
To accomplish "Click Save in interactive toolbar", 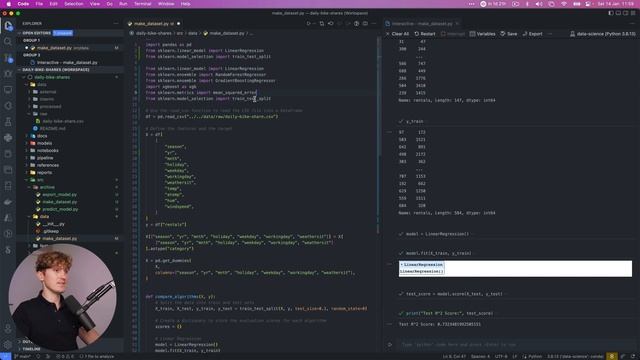I will tap(509, 34).
